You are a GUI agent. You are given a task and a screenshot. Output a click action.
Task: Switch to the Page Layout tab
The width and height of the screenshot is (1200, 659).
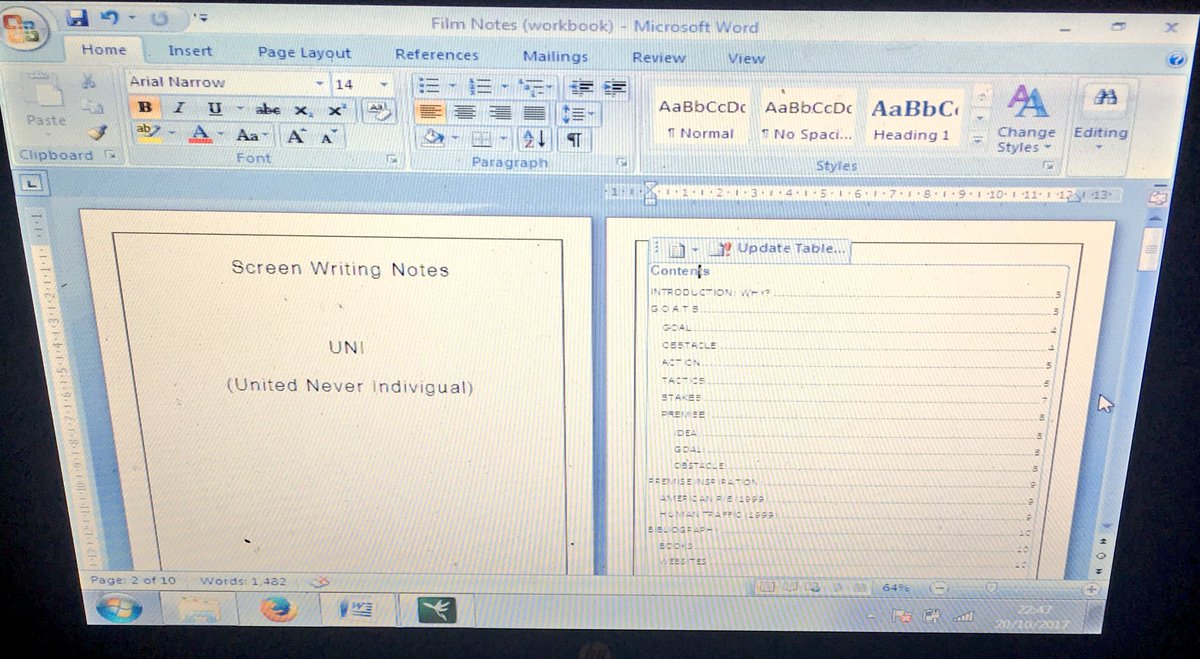(304, 53)
